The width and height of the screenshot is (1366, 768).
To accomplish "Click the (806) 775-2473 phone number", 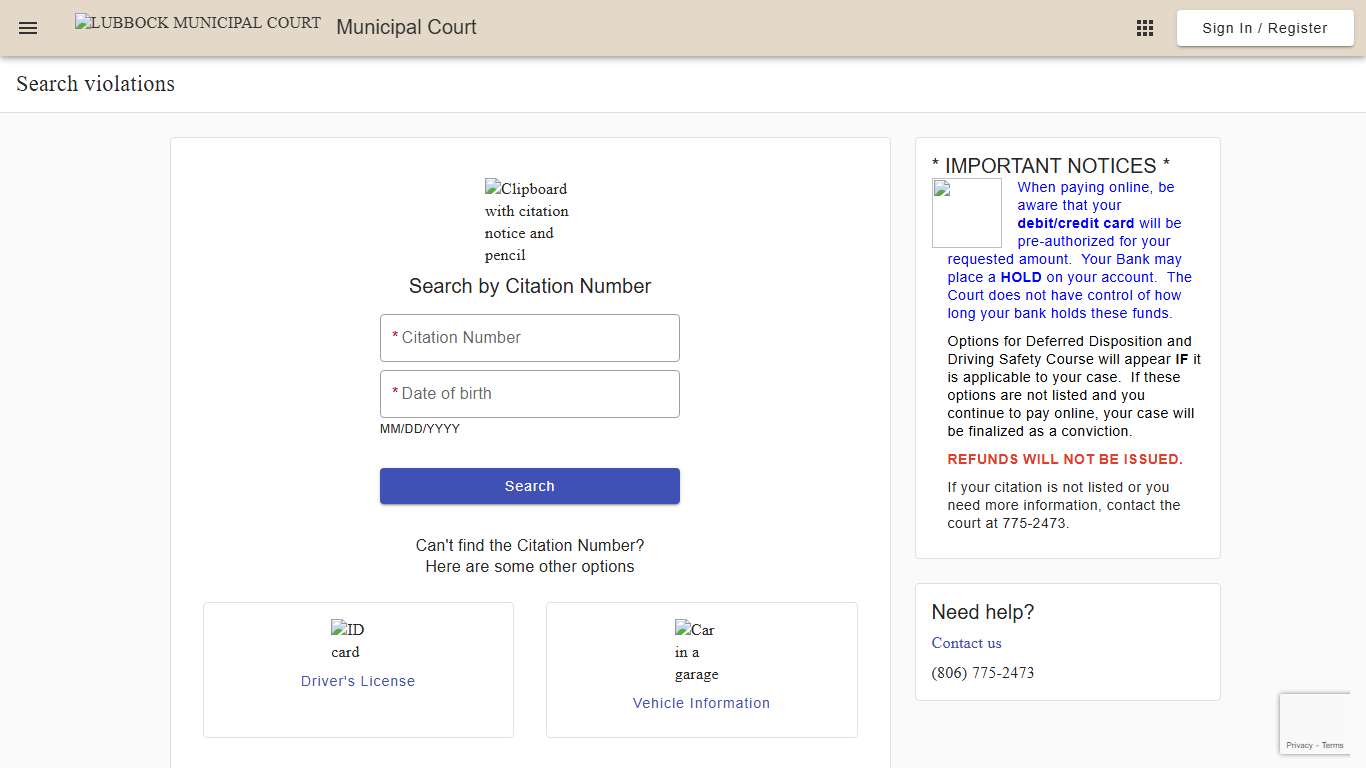I will (983, 673).
